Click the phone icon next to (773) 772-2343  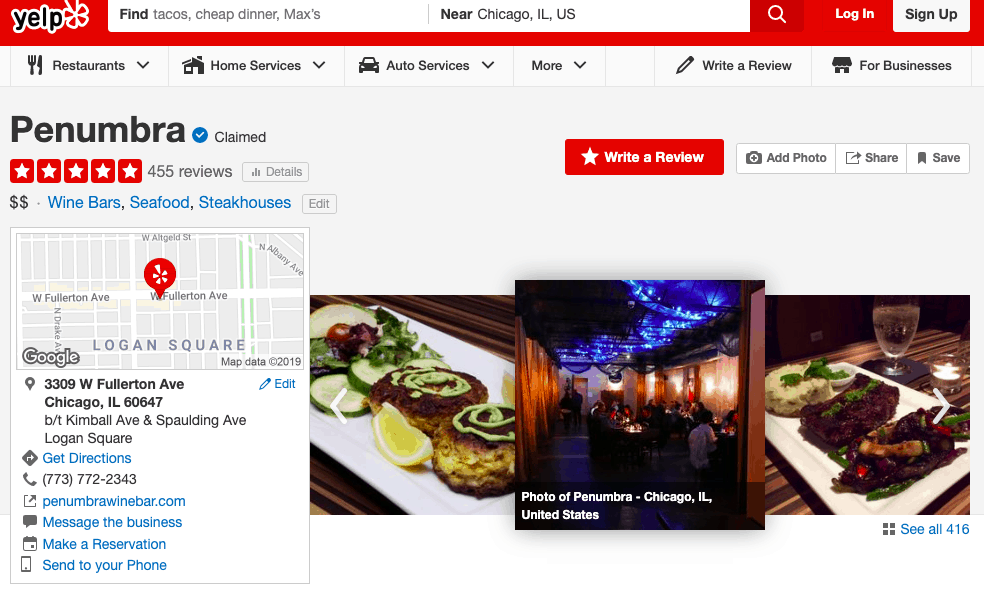tap(29, 479)
